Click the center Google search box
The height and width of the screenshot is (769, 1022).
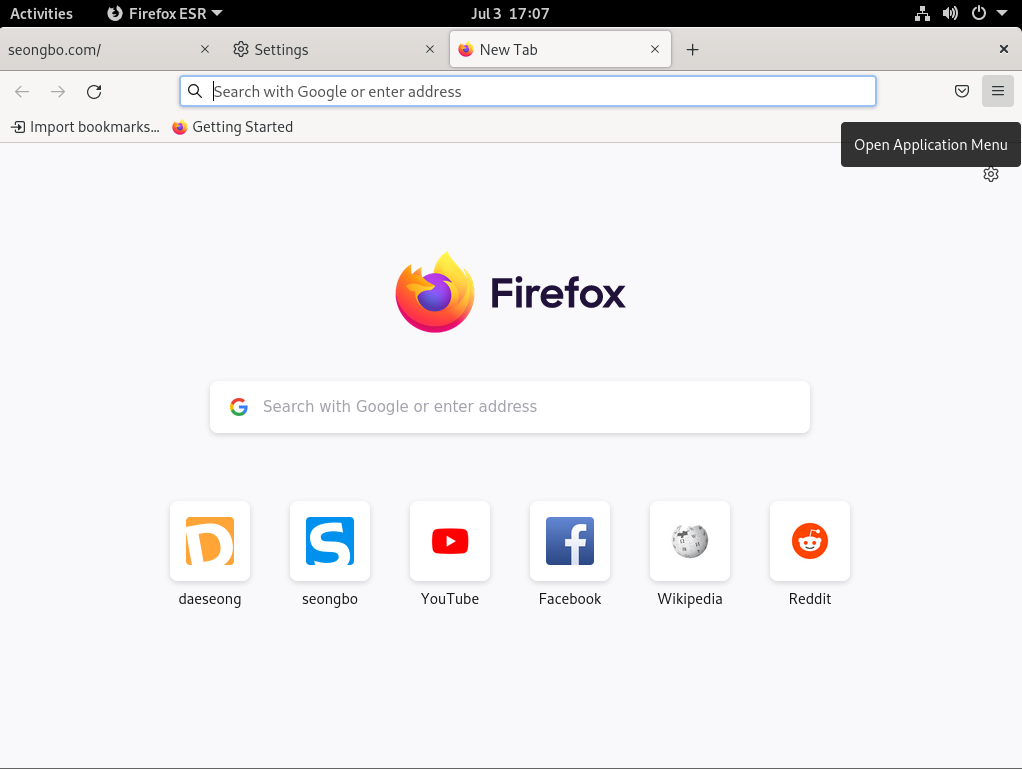click(510, 407)
